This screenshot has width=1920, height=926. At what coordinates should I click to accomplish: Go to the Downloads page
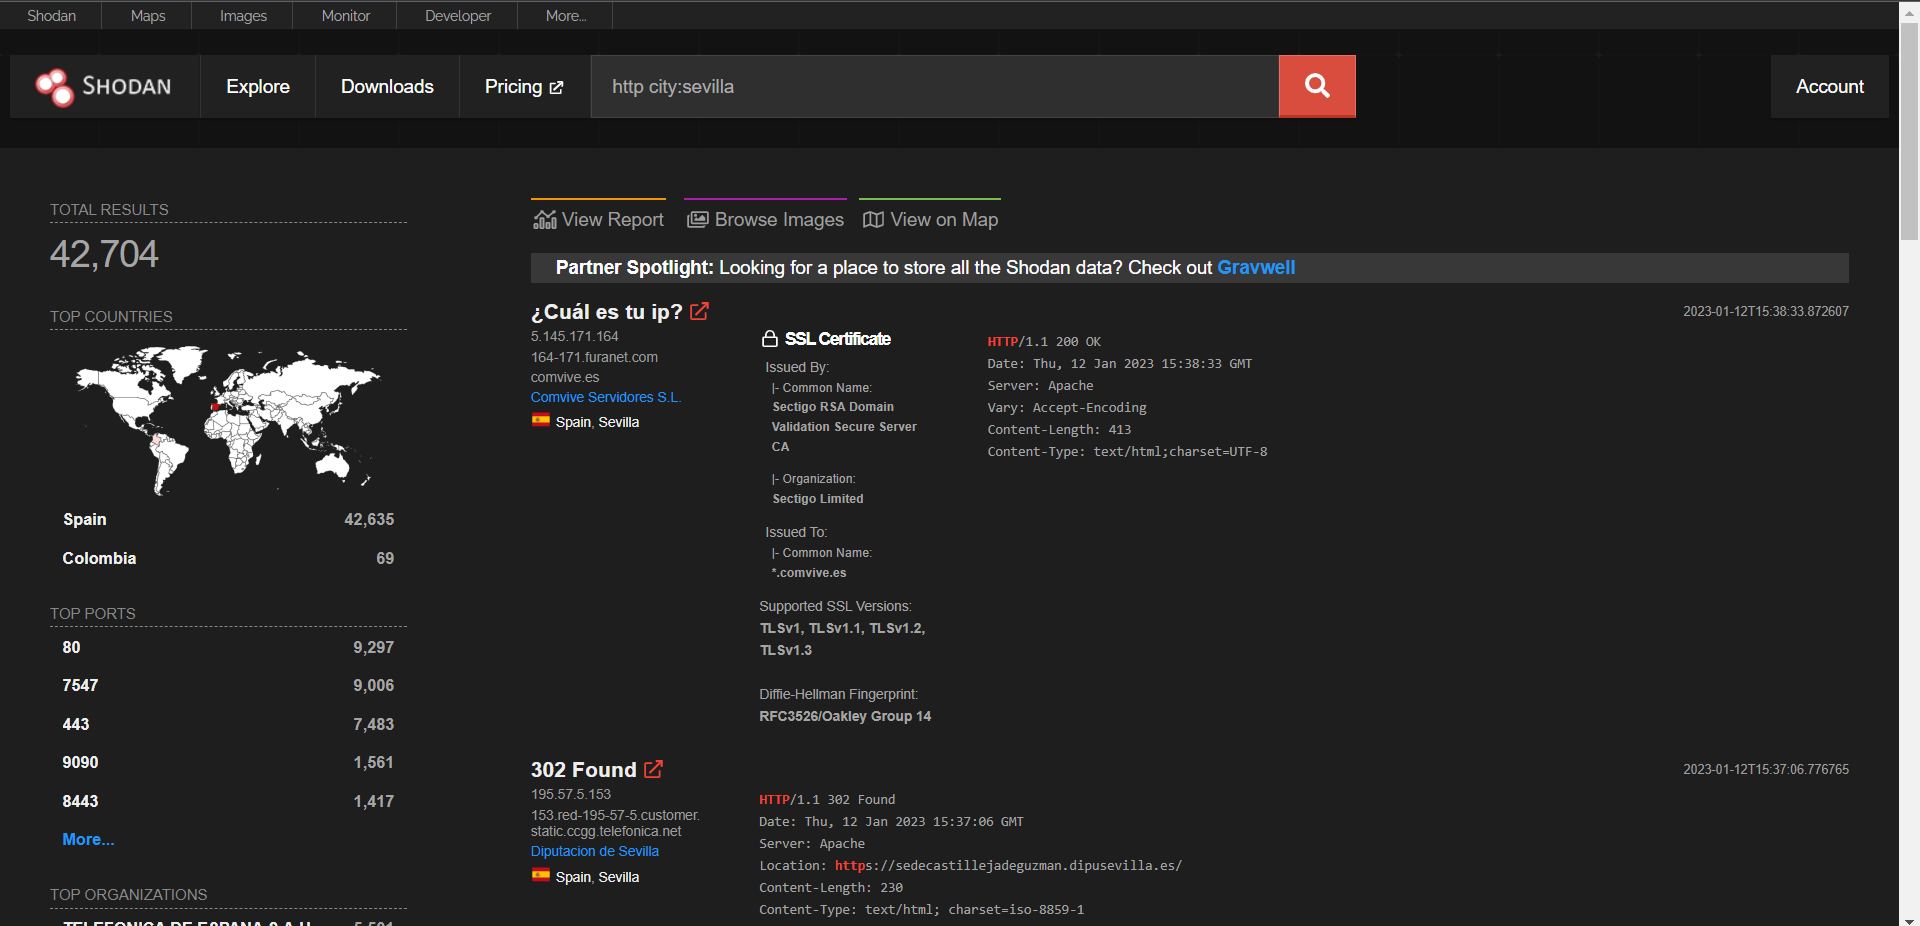pos(387,87)
